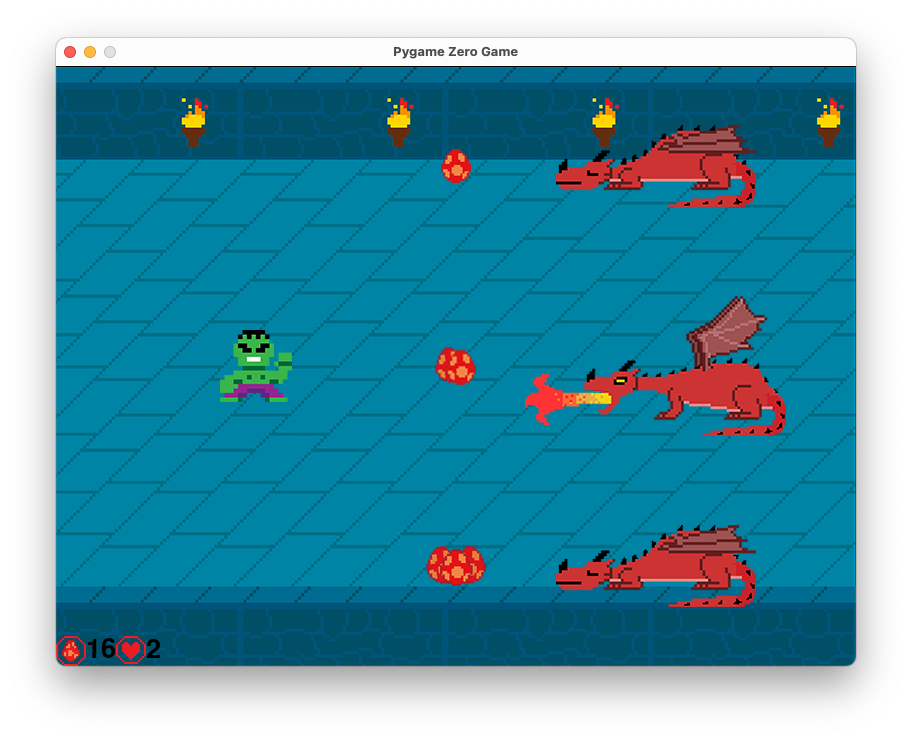Viewport: 912px width, 740px height.
Task: Minimize the game window with the yellow button
Action: (90, 52)
